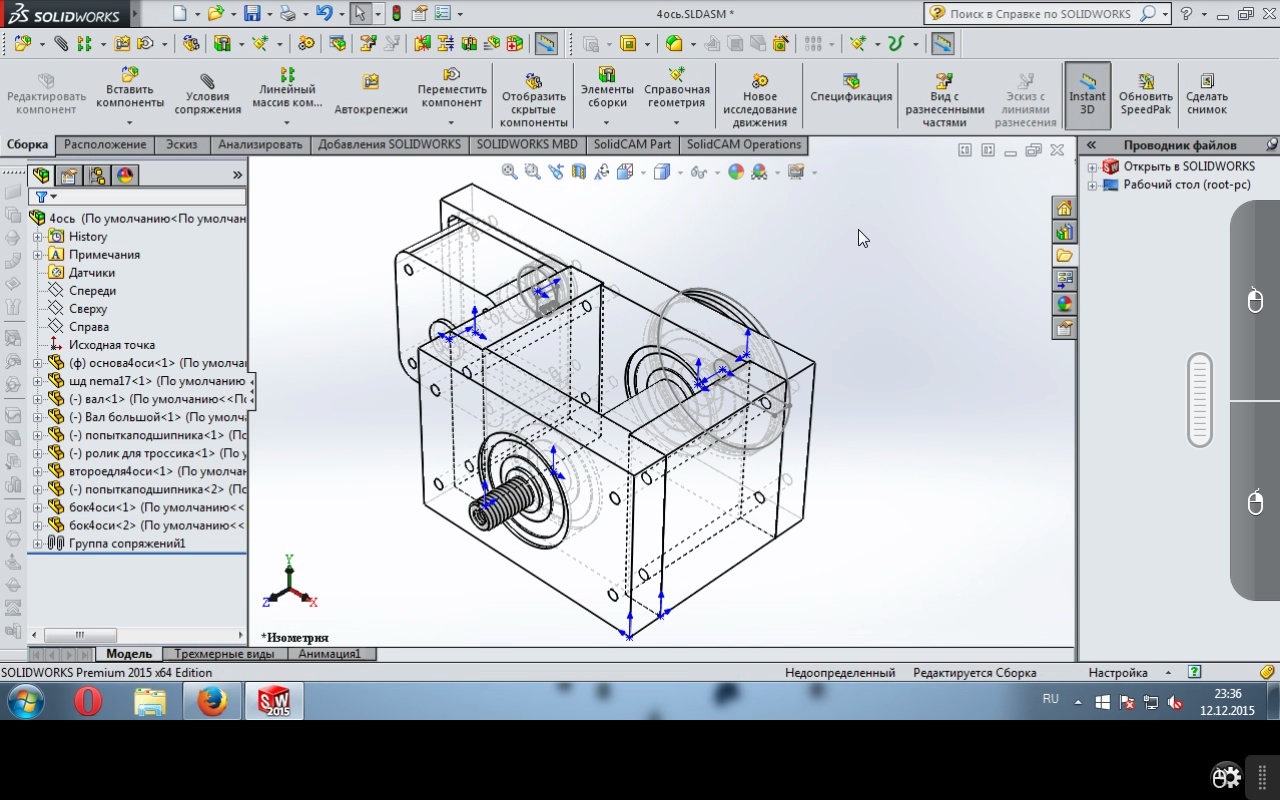
Task: Start Новое исследование движения
Action: (x=760, y=100)
